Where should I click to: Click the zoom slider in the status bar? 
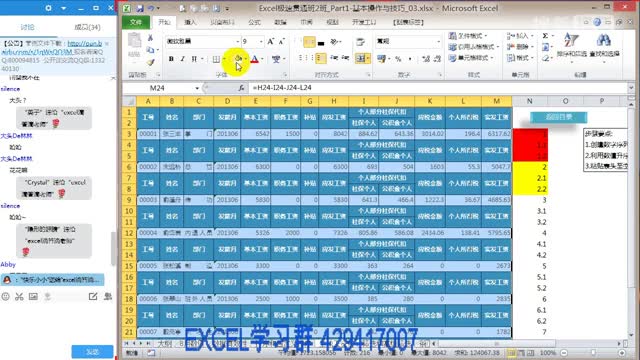593,353
